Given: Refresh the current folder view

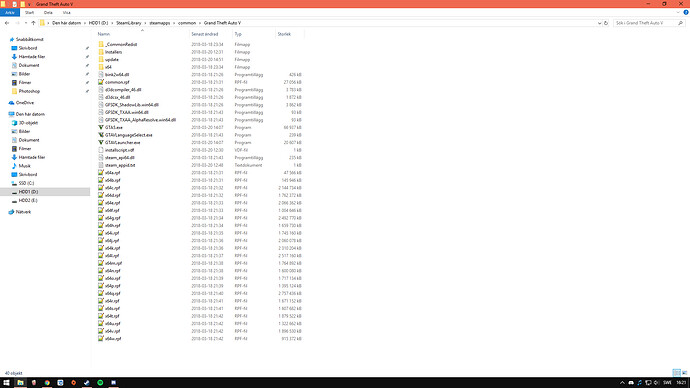Looking at the screenshot, I should point(606,23).
